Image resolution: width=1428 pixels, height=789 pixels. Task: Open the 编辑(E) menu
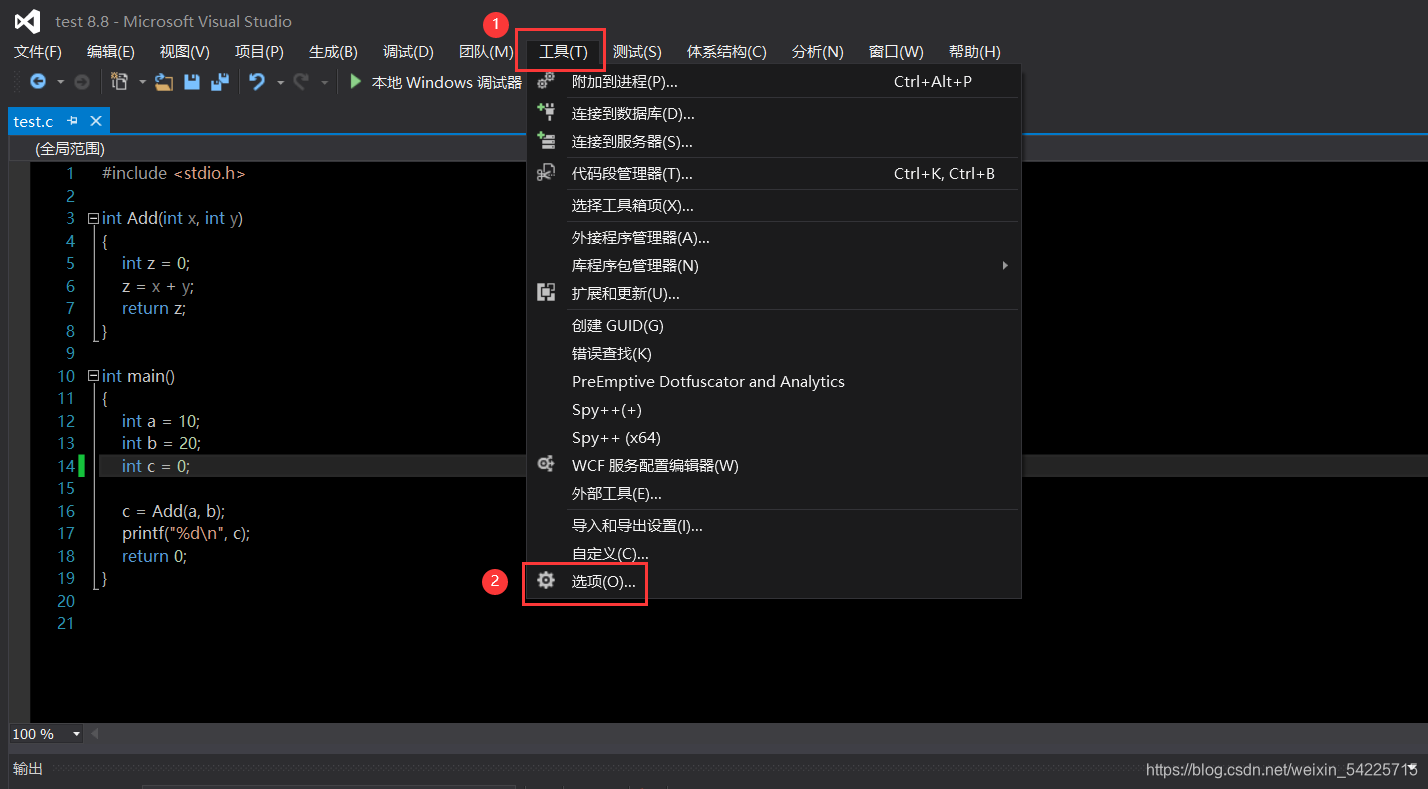tap(111, 52)
